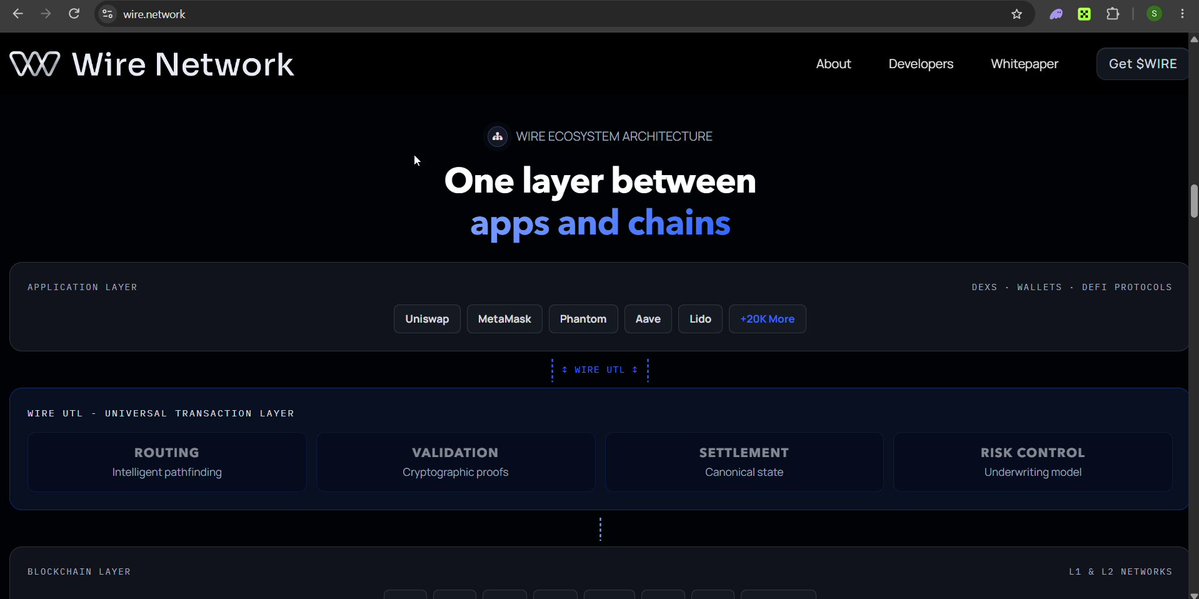The width and height of the screenshot is (1199, 599).
Task: Open the green dice extension icon
Action: coord(1084,14)
